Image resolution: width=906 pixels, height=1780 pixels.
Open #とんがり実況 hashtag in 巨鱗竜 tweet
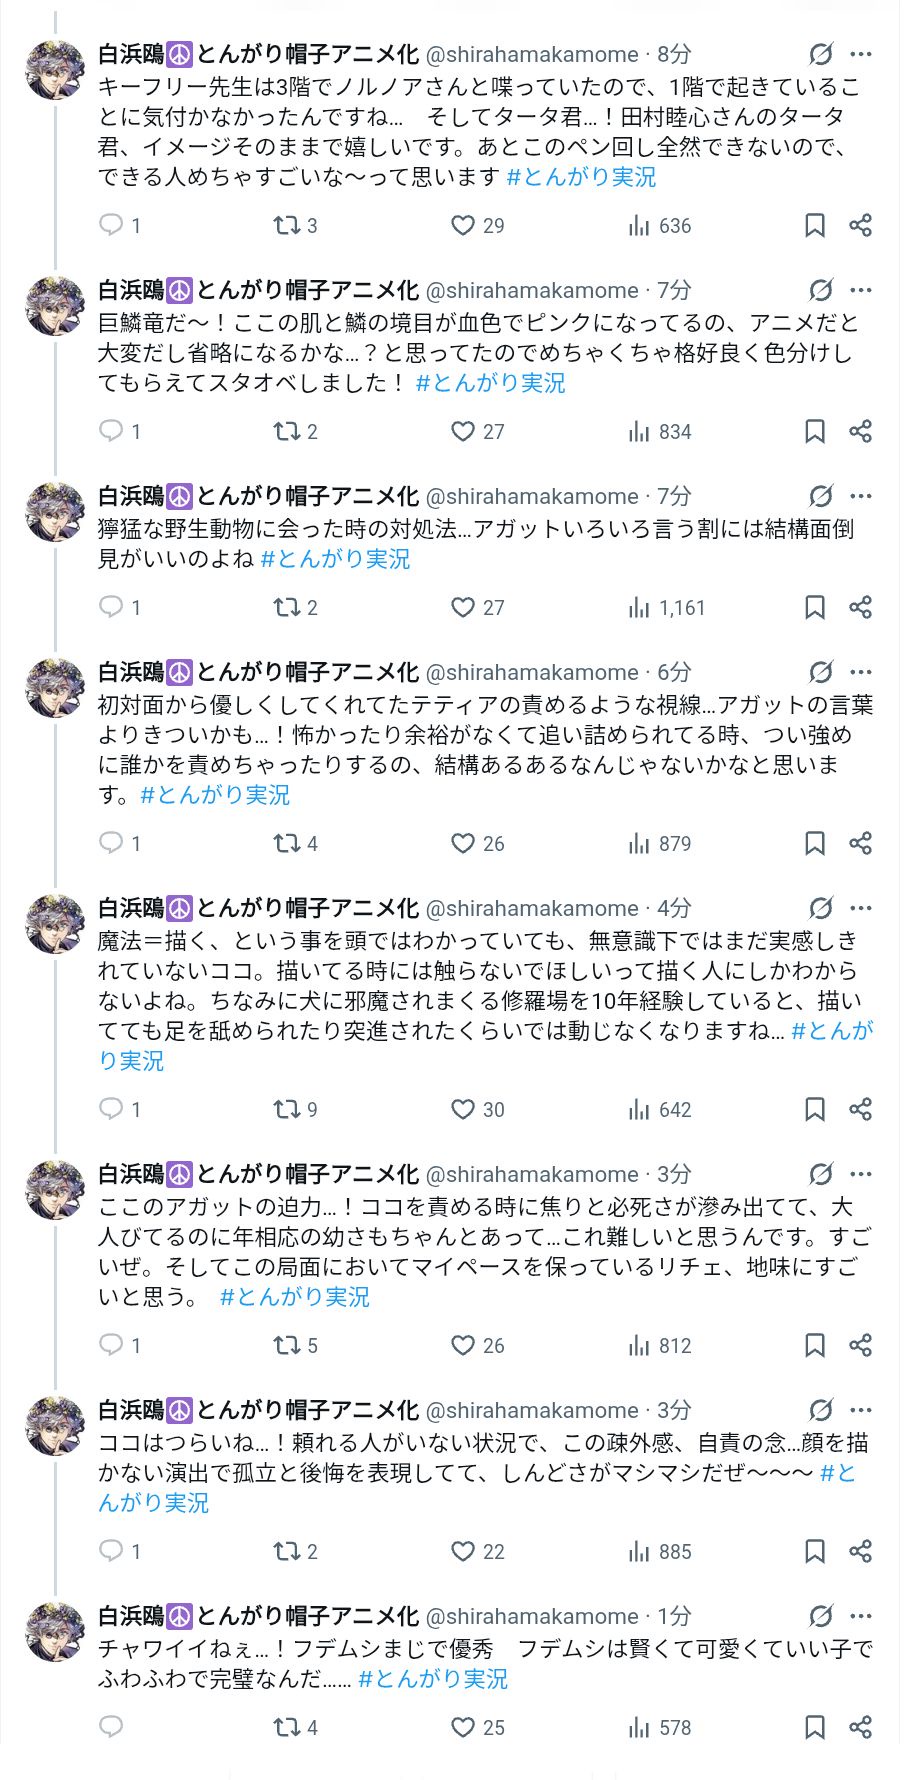click(x=490, y=383)
